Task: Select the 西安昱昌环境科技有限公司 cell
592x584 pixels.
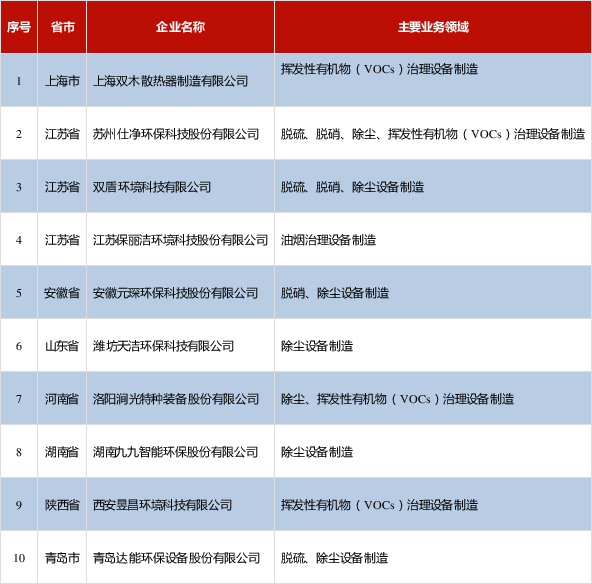Action: click(x=180, y=505)
